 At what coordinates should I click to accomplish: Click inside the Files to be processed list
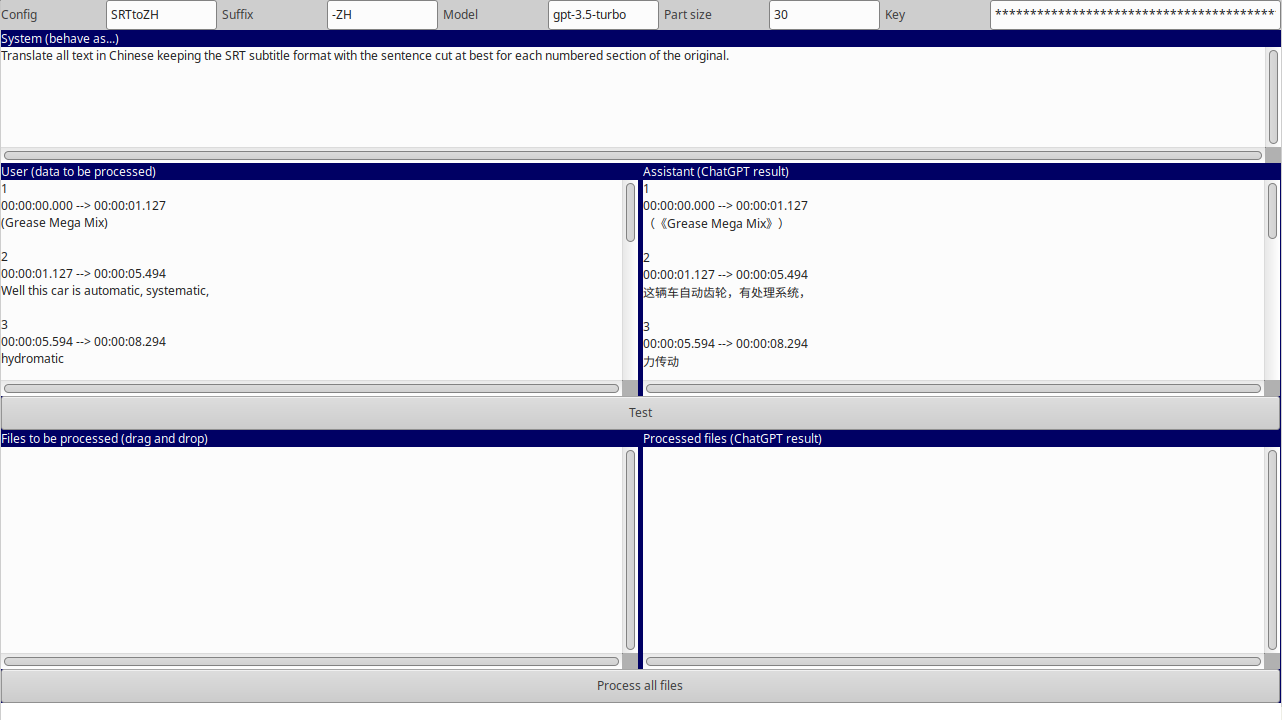tap(310, 550)
